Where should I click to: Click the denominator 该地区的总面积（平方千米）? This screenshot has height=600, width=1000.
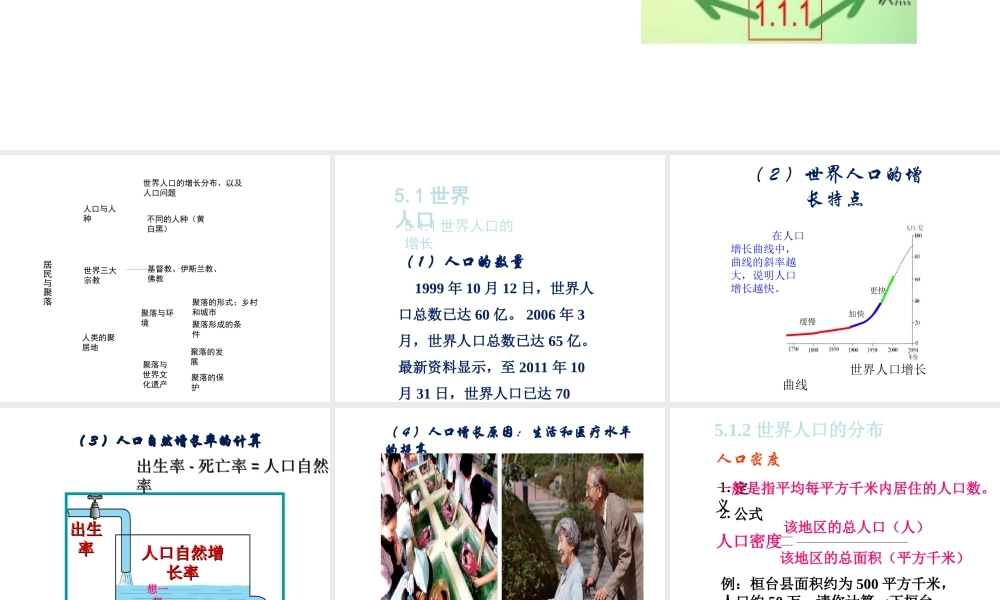872,558
